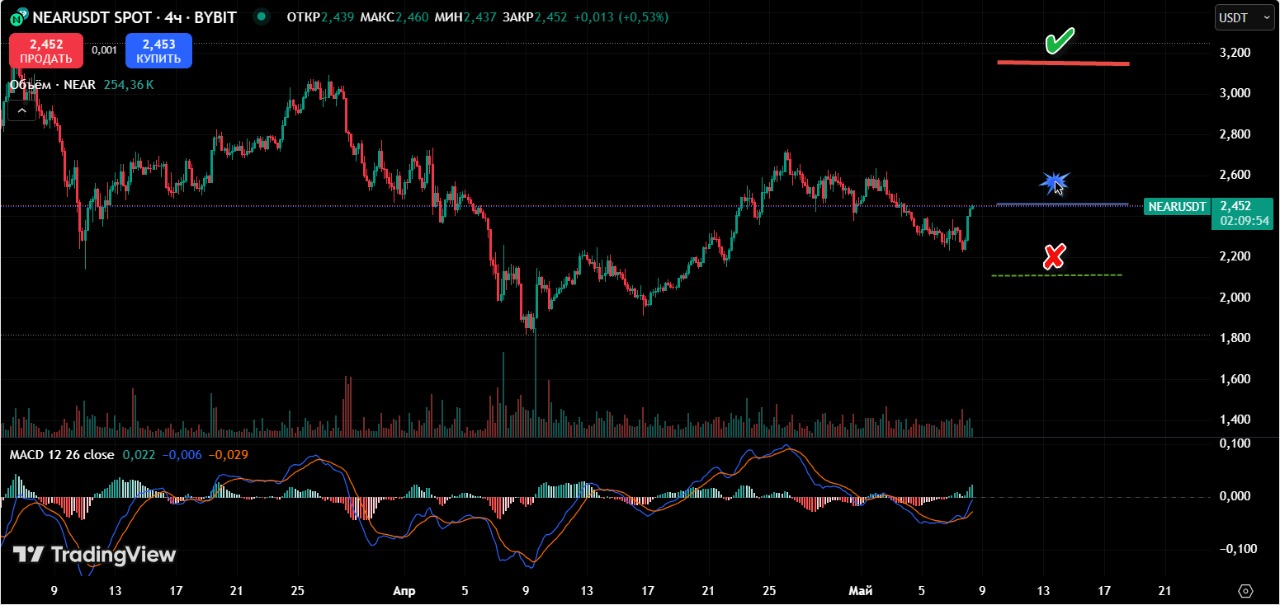Click the green checkmark sticker
Viewport: 1280px width, 605px height.
1059,41
